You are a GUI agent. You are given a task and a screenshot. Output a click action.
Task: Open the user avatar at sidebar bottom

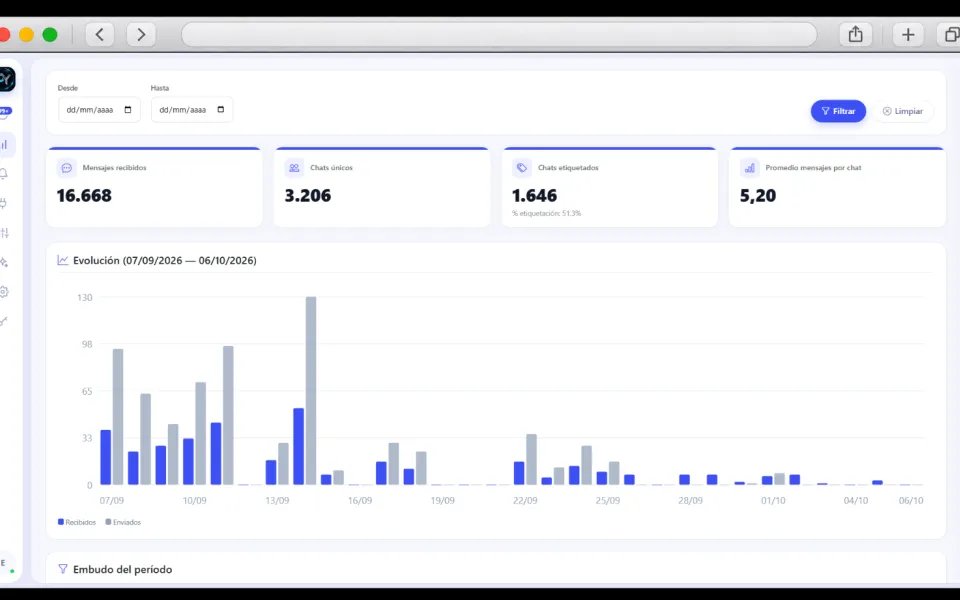pyautogui.click(x=6, y=564)
